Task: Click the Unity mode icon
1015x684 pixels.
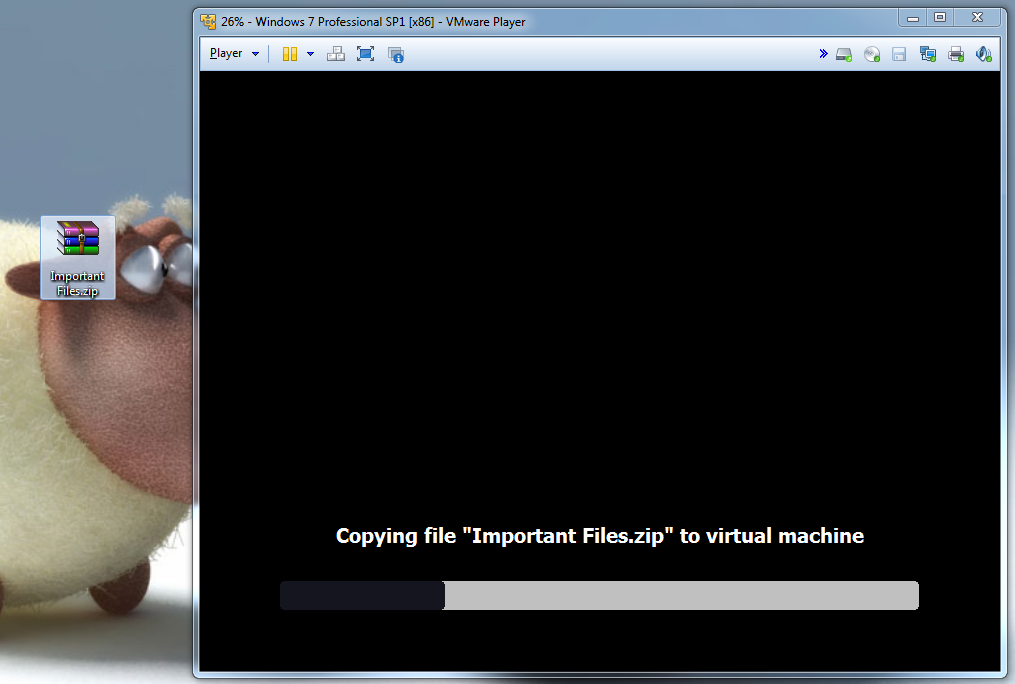Action: 396,54
